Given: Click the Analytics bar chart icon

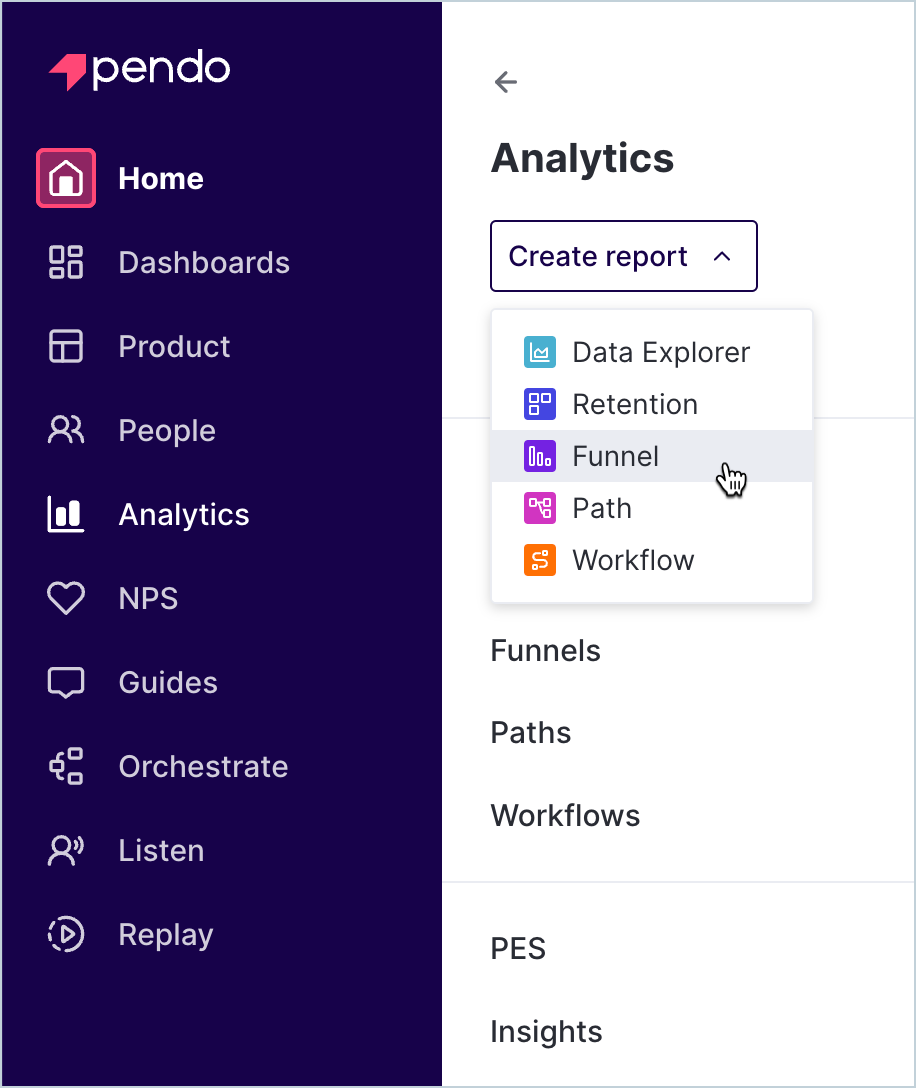Looking at the screenshot, I should [66, 514].
